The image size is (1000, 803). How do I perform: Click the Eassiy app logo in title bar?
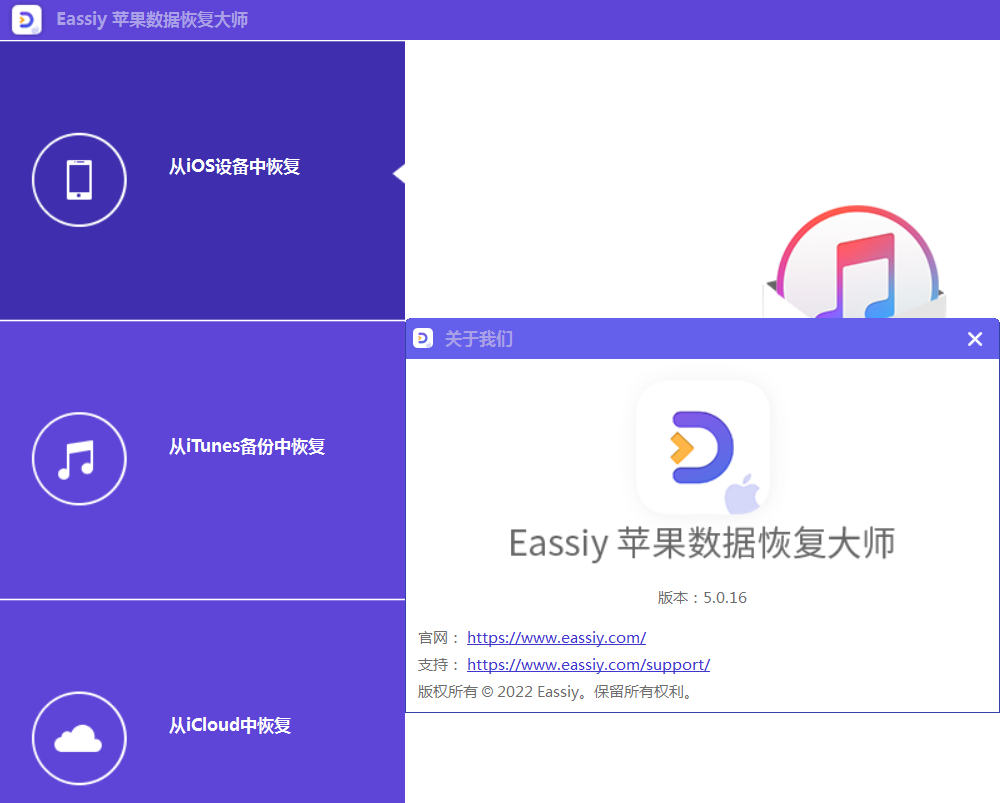(26, 19)
